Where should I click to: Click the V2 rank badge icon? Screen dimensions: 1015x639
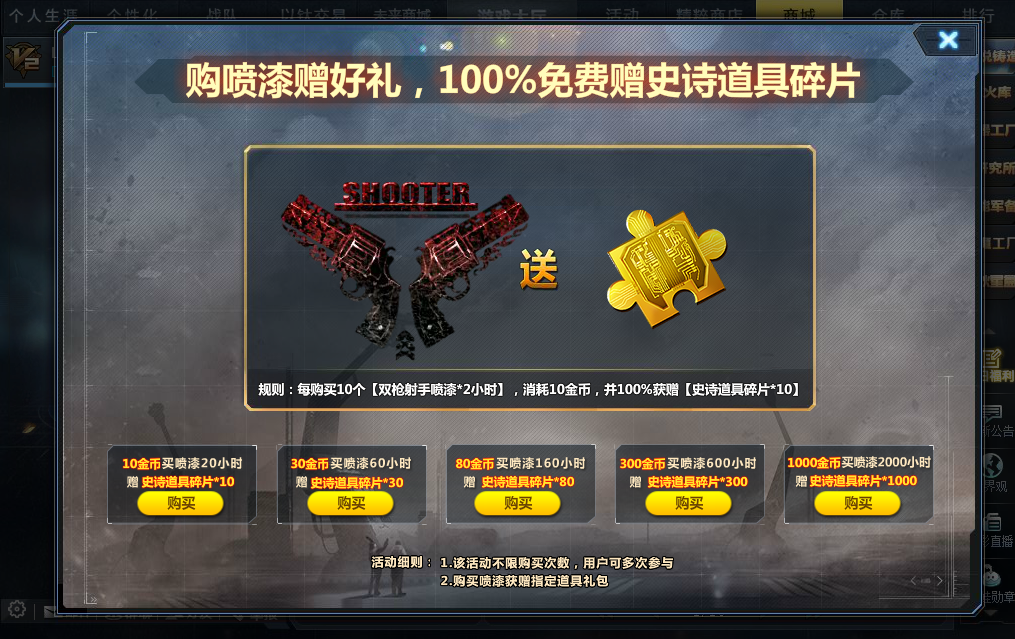click(23, 60)
